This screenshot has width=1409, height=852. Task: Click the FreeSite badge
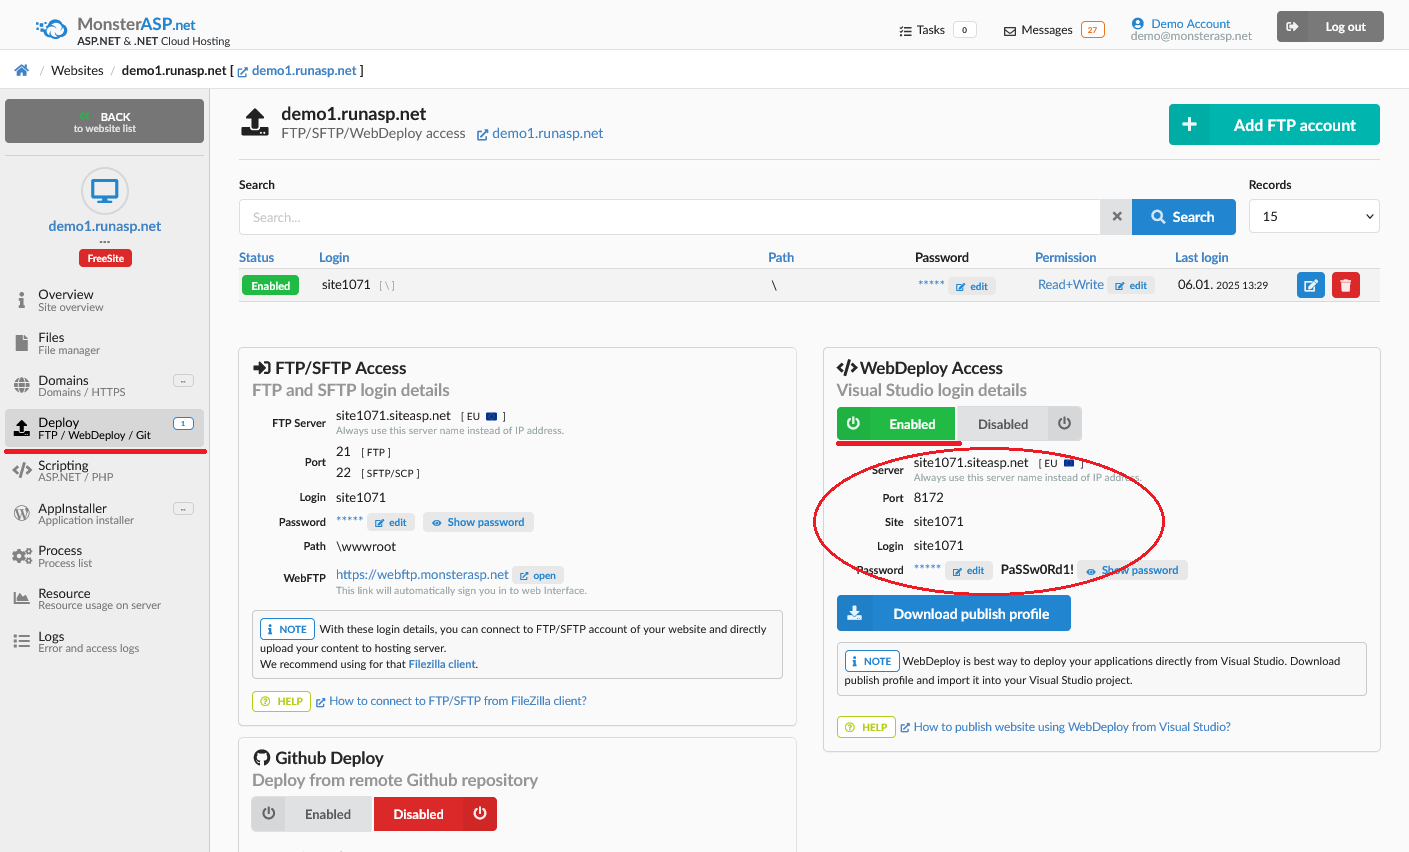point(105,258)
